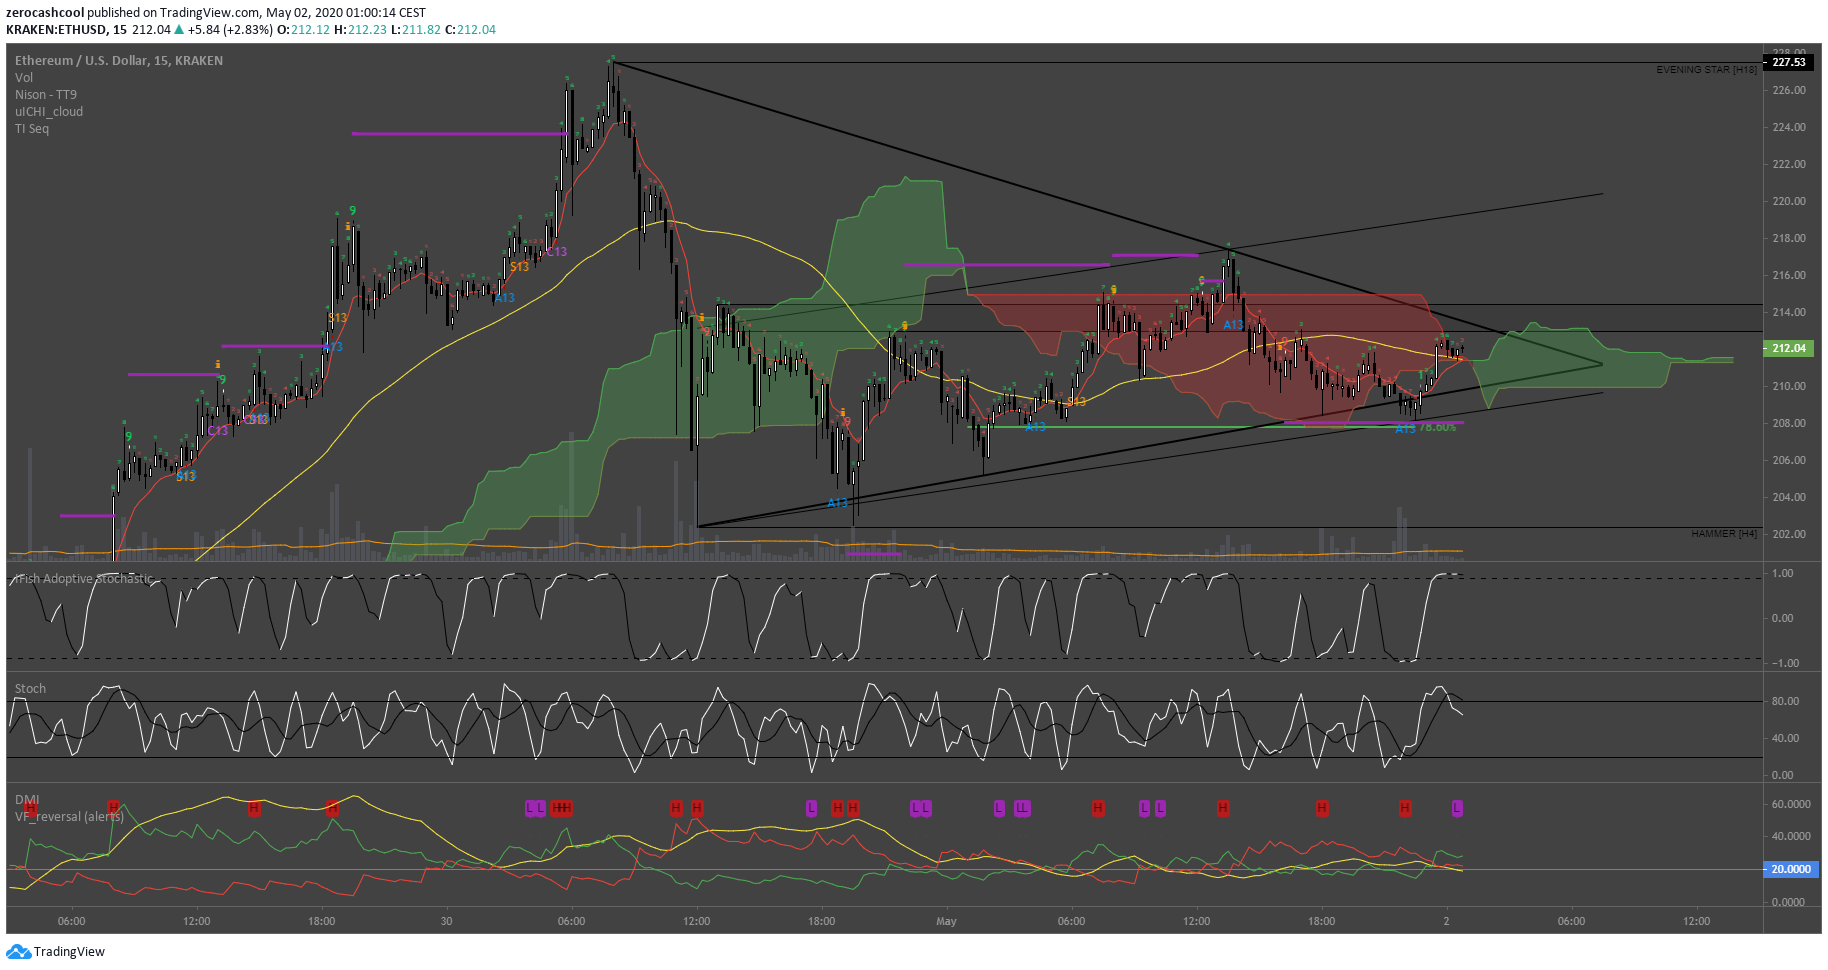Click the 216.00 price axis label
This screenshot has height=970, width=1828.
(x=1789, y=275)
